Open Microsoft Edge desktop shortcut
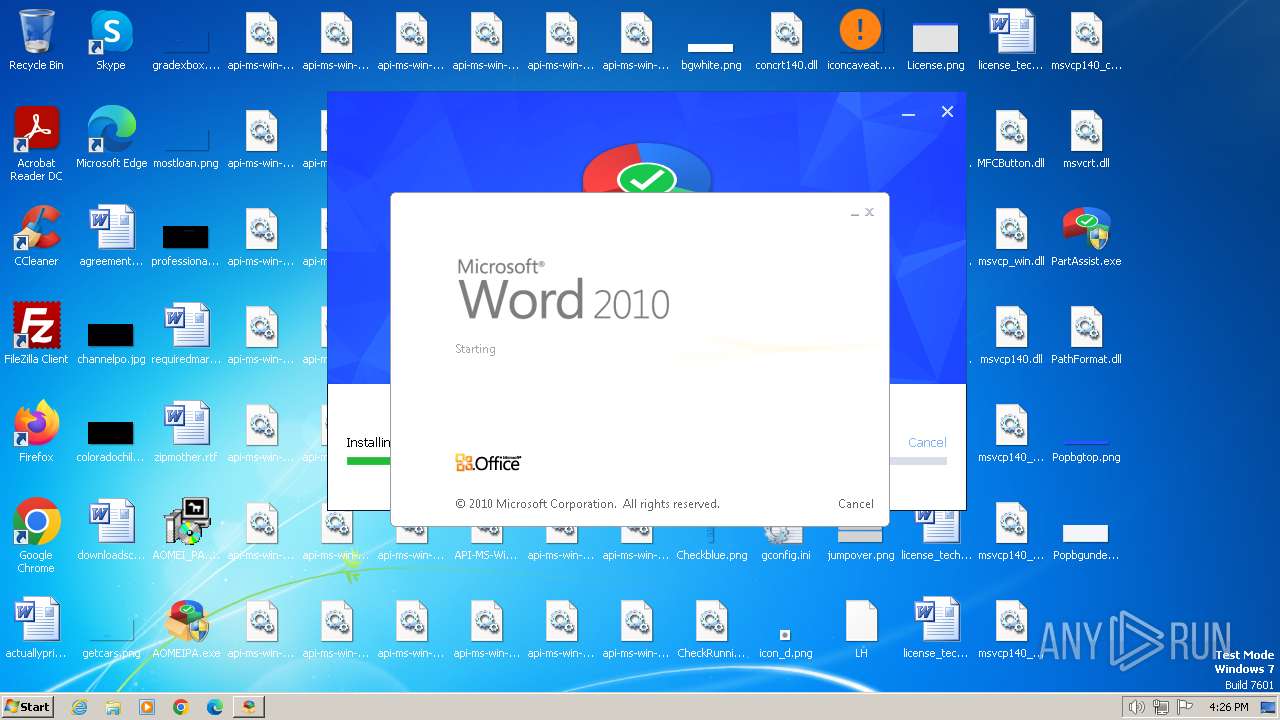This screenshot has width=1280, height=720. click(x=111, y=138)
